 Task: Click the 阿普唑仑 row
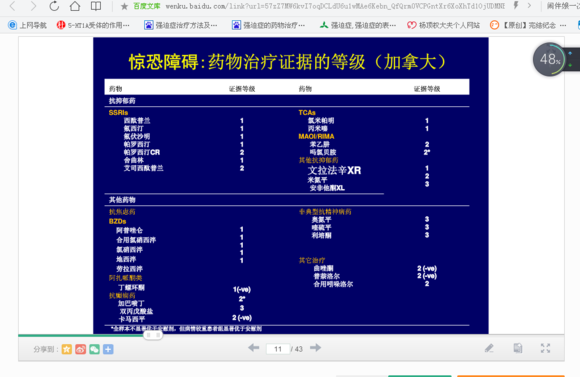(129, 230)
